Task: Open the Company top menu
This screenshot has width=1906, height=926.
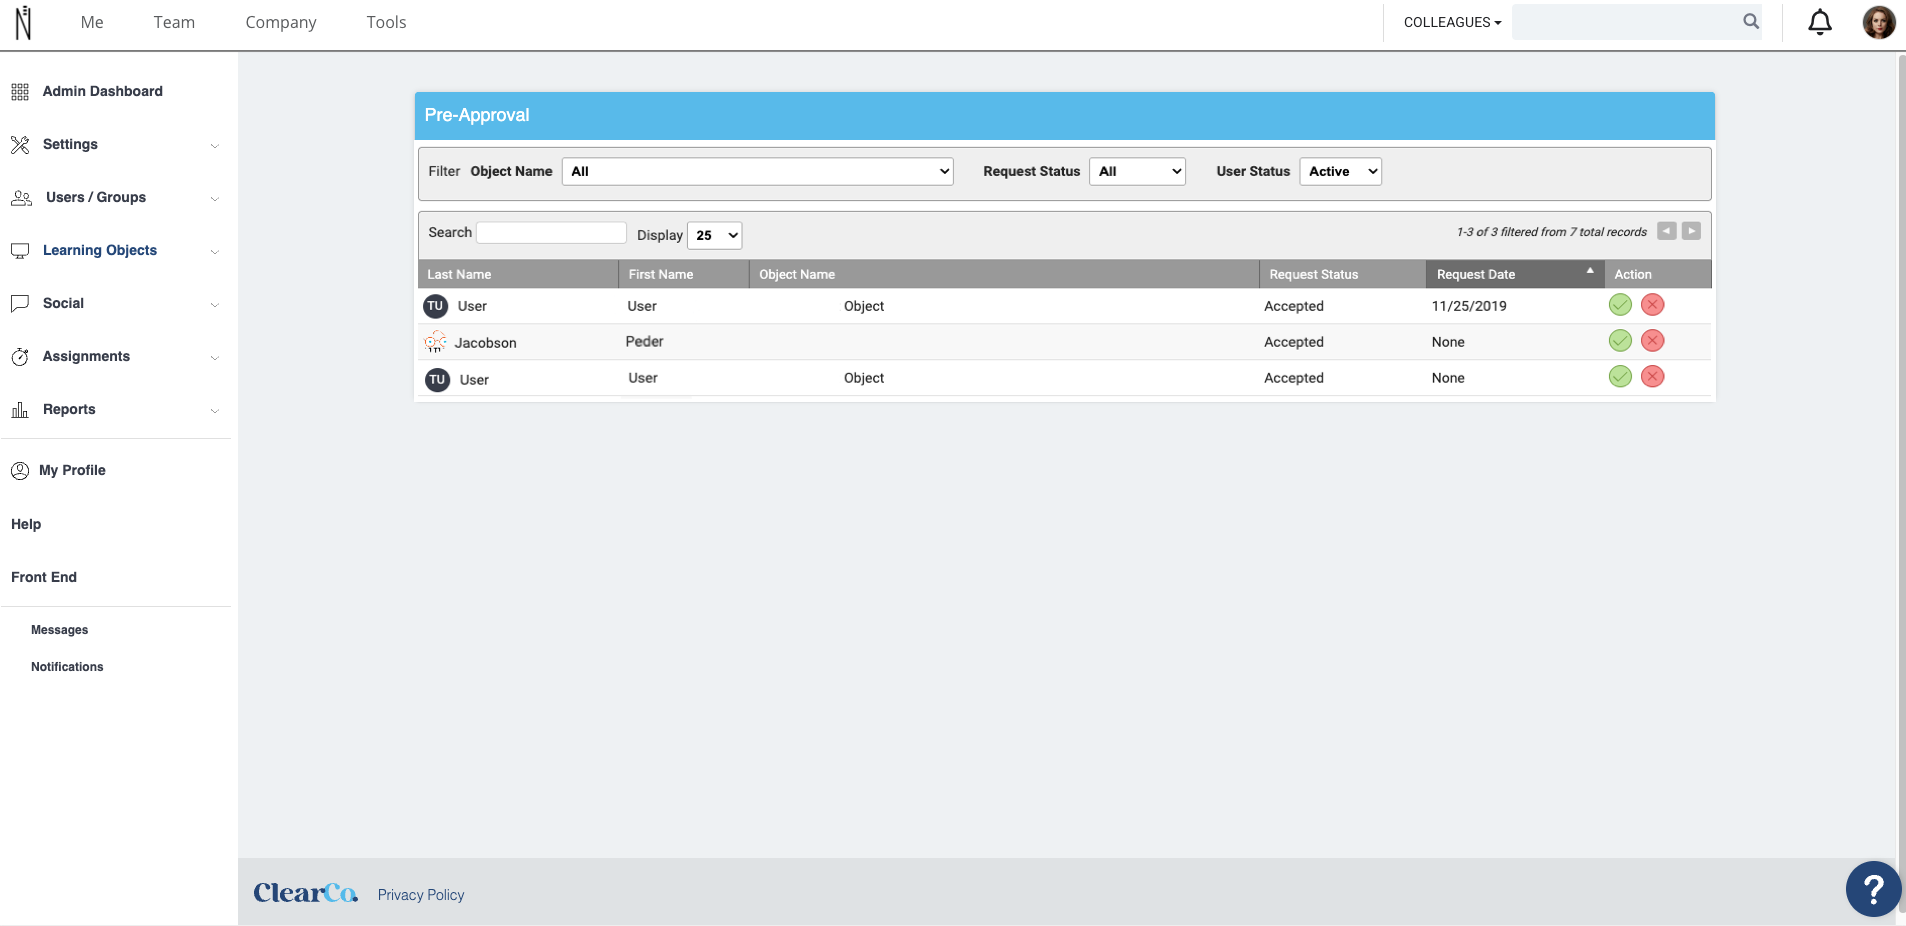Action: (281, 22)
